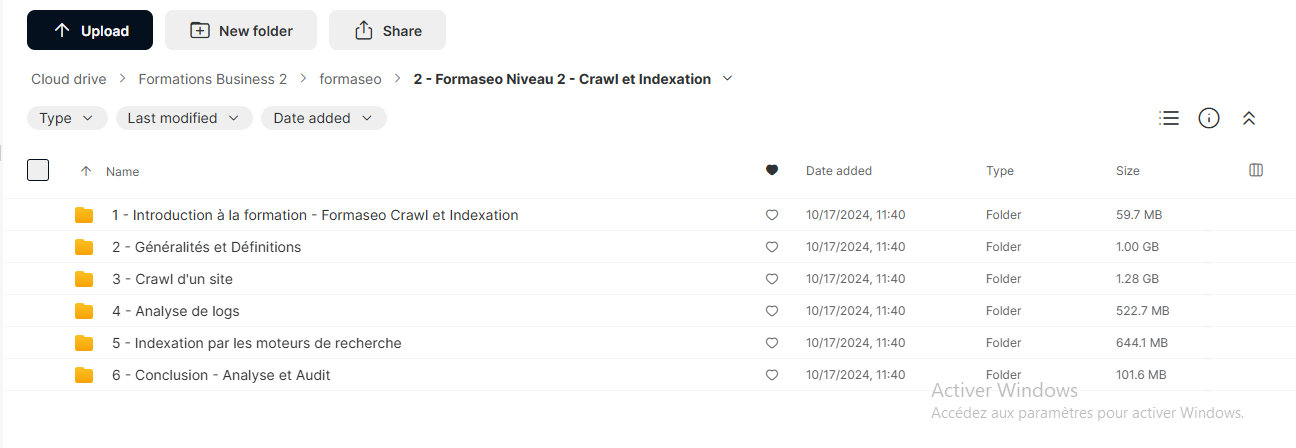Open the info panel icon
Screen dimensions: 1296x448
1209,118
